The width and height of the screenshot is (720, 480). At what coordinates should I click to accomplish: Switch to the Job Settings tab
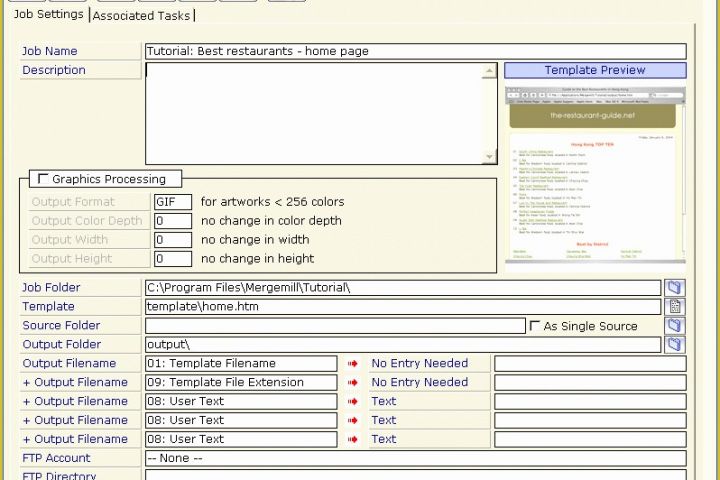click(x=48, y=14)
